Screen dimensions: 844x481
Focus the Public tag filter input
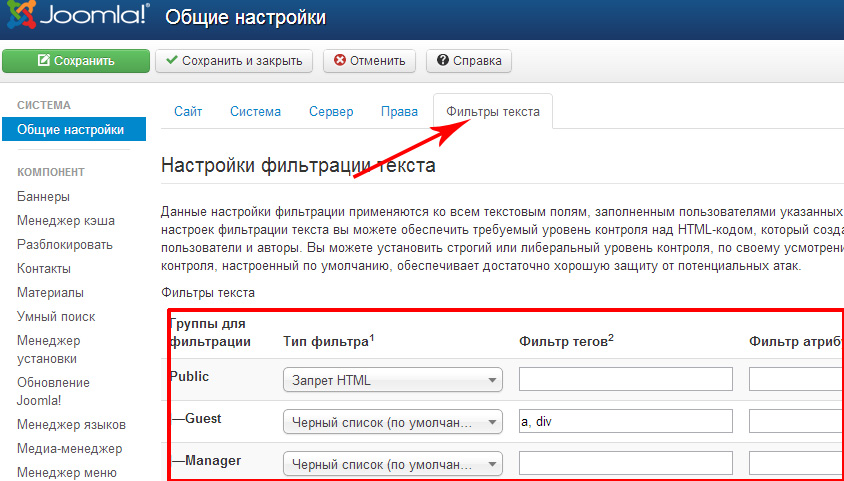pyautogui.click(x=625, y=379)
